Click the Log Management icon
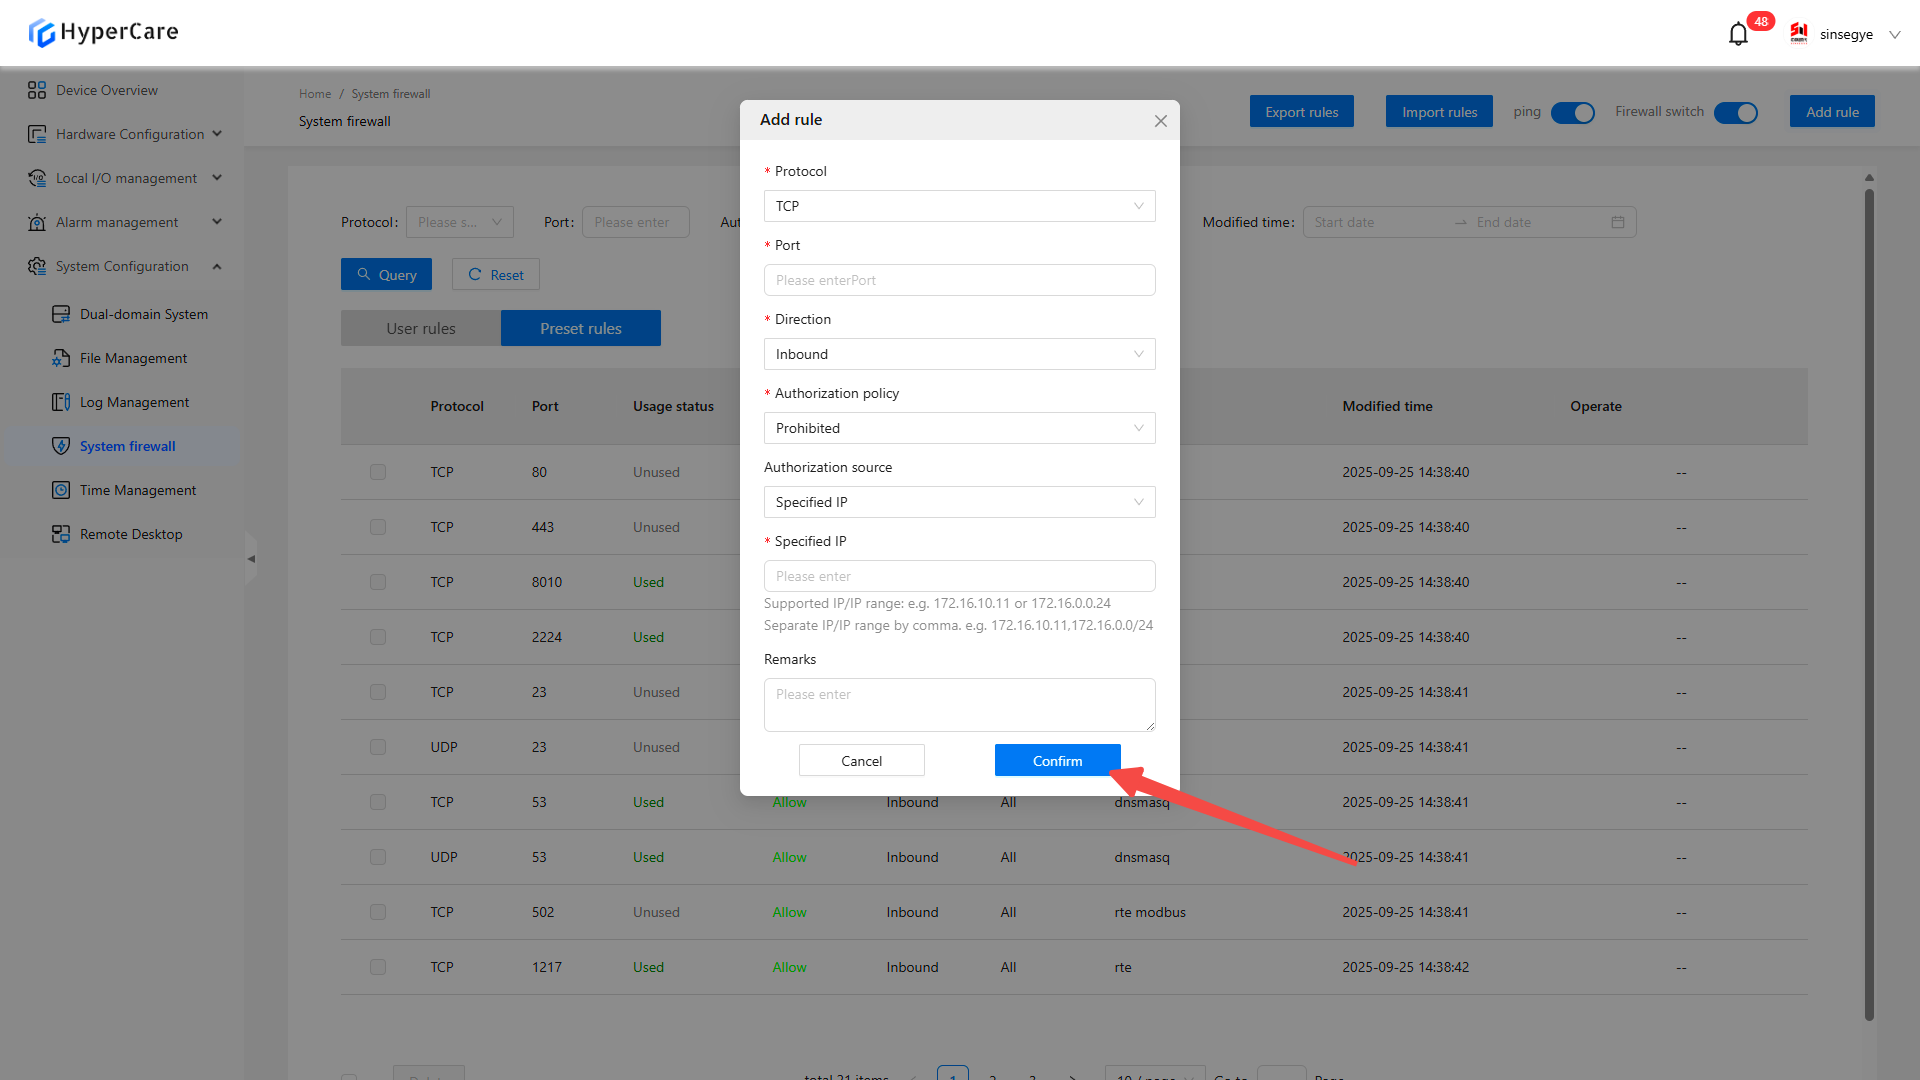1920x1080 pixels. [61, 402]
